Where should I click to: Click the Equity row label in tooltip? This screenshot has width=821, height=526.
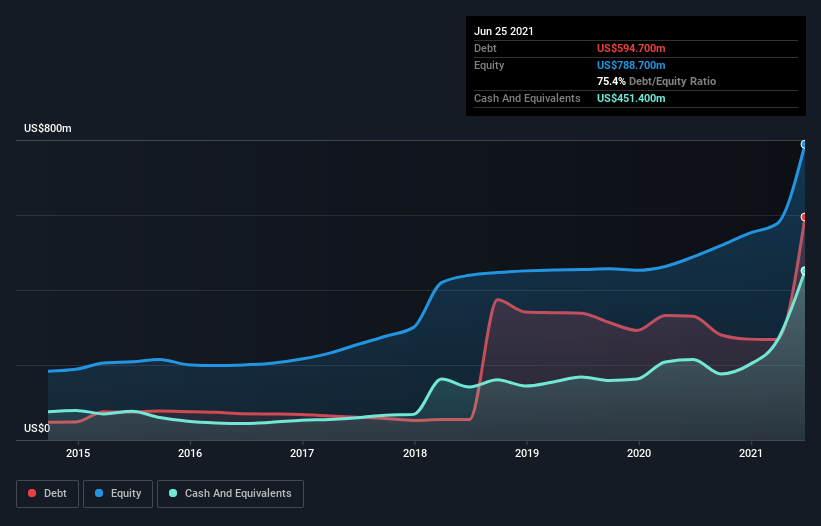(x=489, y=65)
